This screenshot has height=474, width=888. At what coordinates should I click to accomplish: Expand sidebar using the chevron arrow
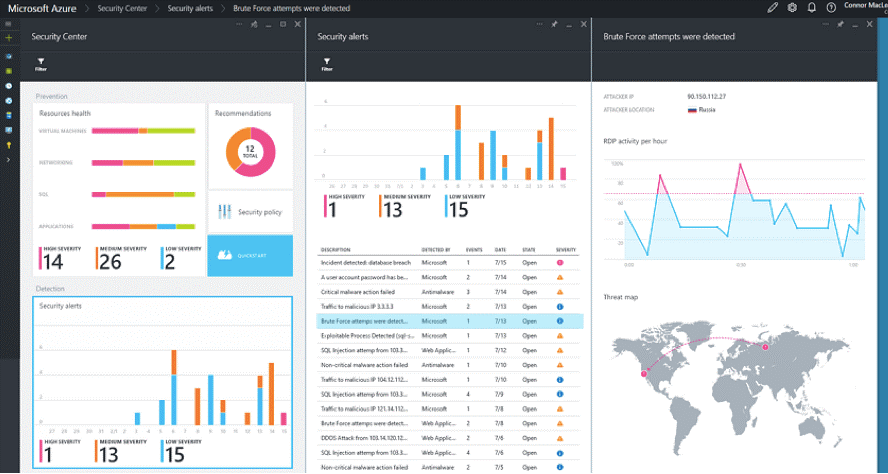pos(8,160)
